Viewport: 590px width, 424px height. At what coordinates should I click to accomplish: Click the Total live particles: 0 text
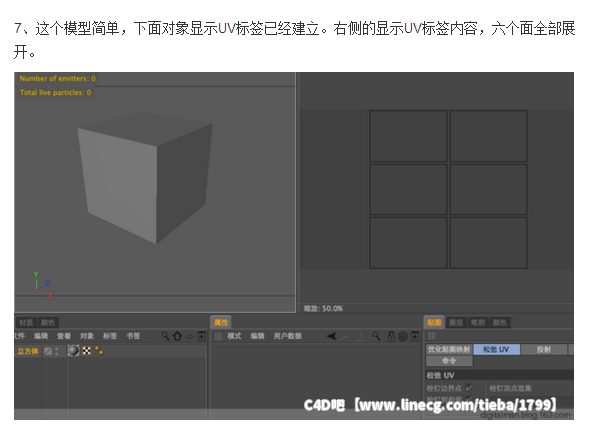click(55, 92)
